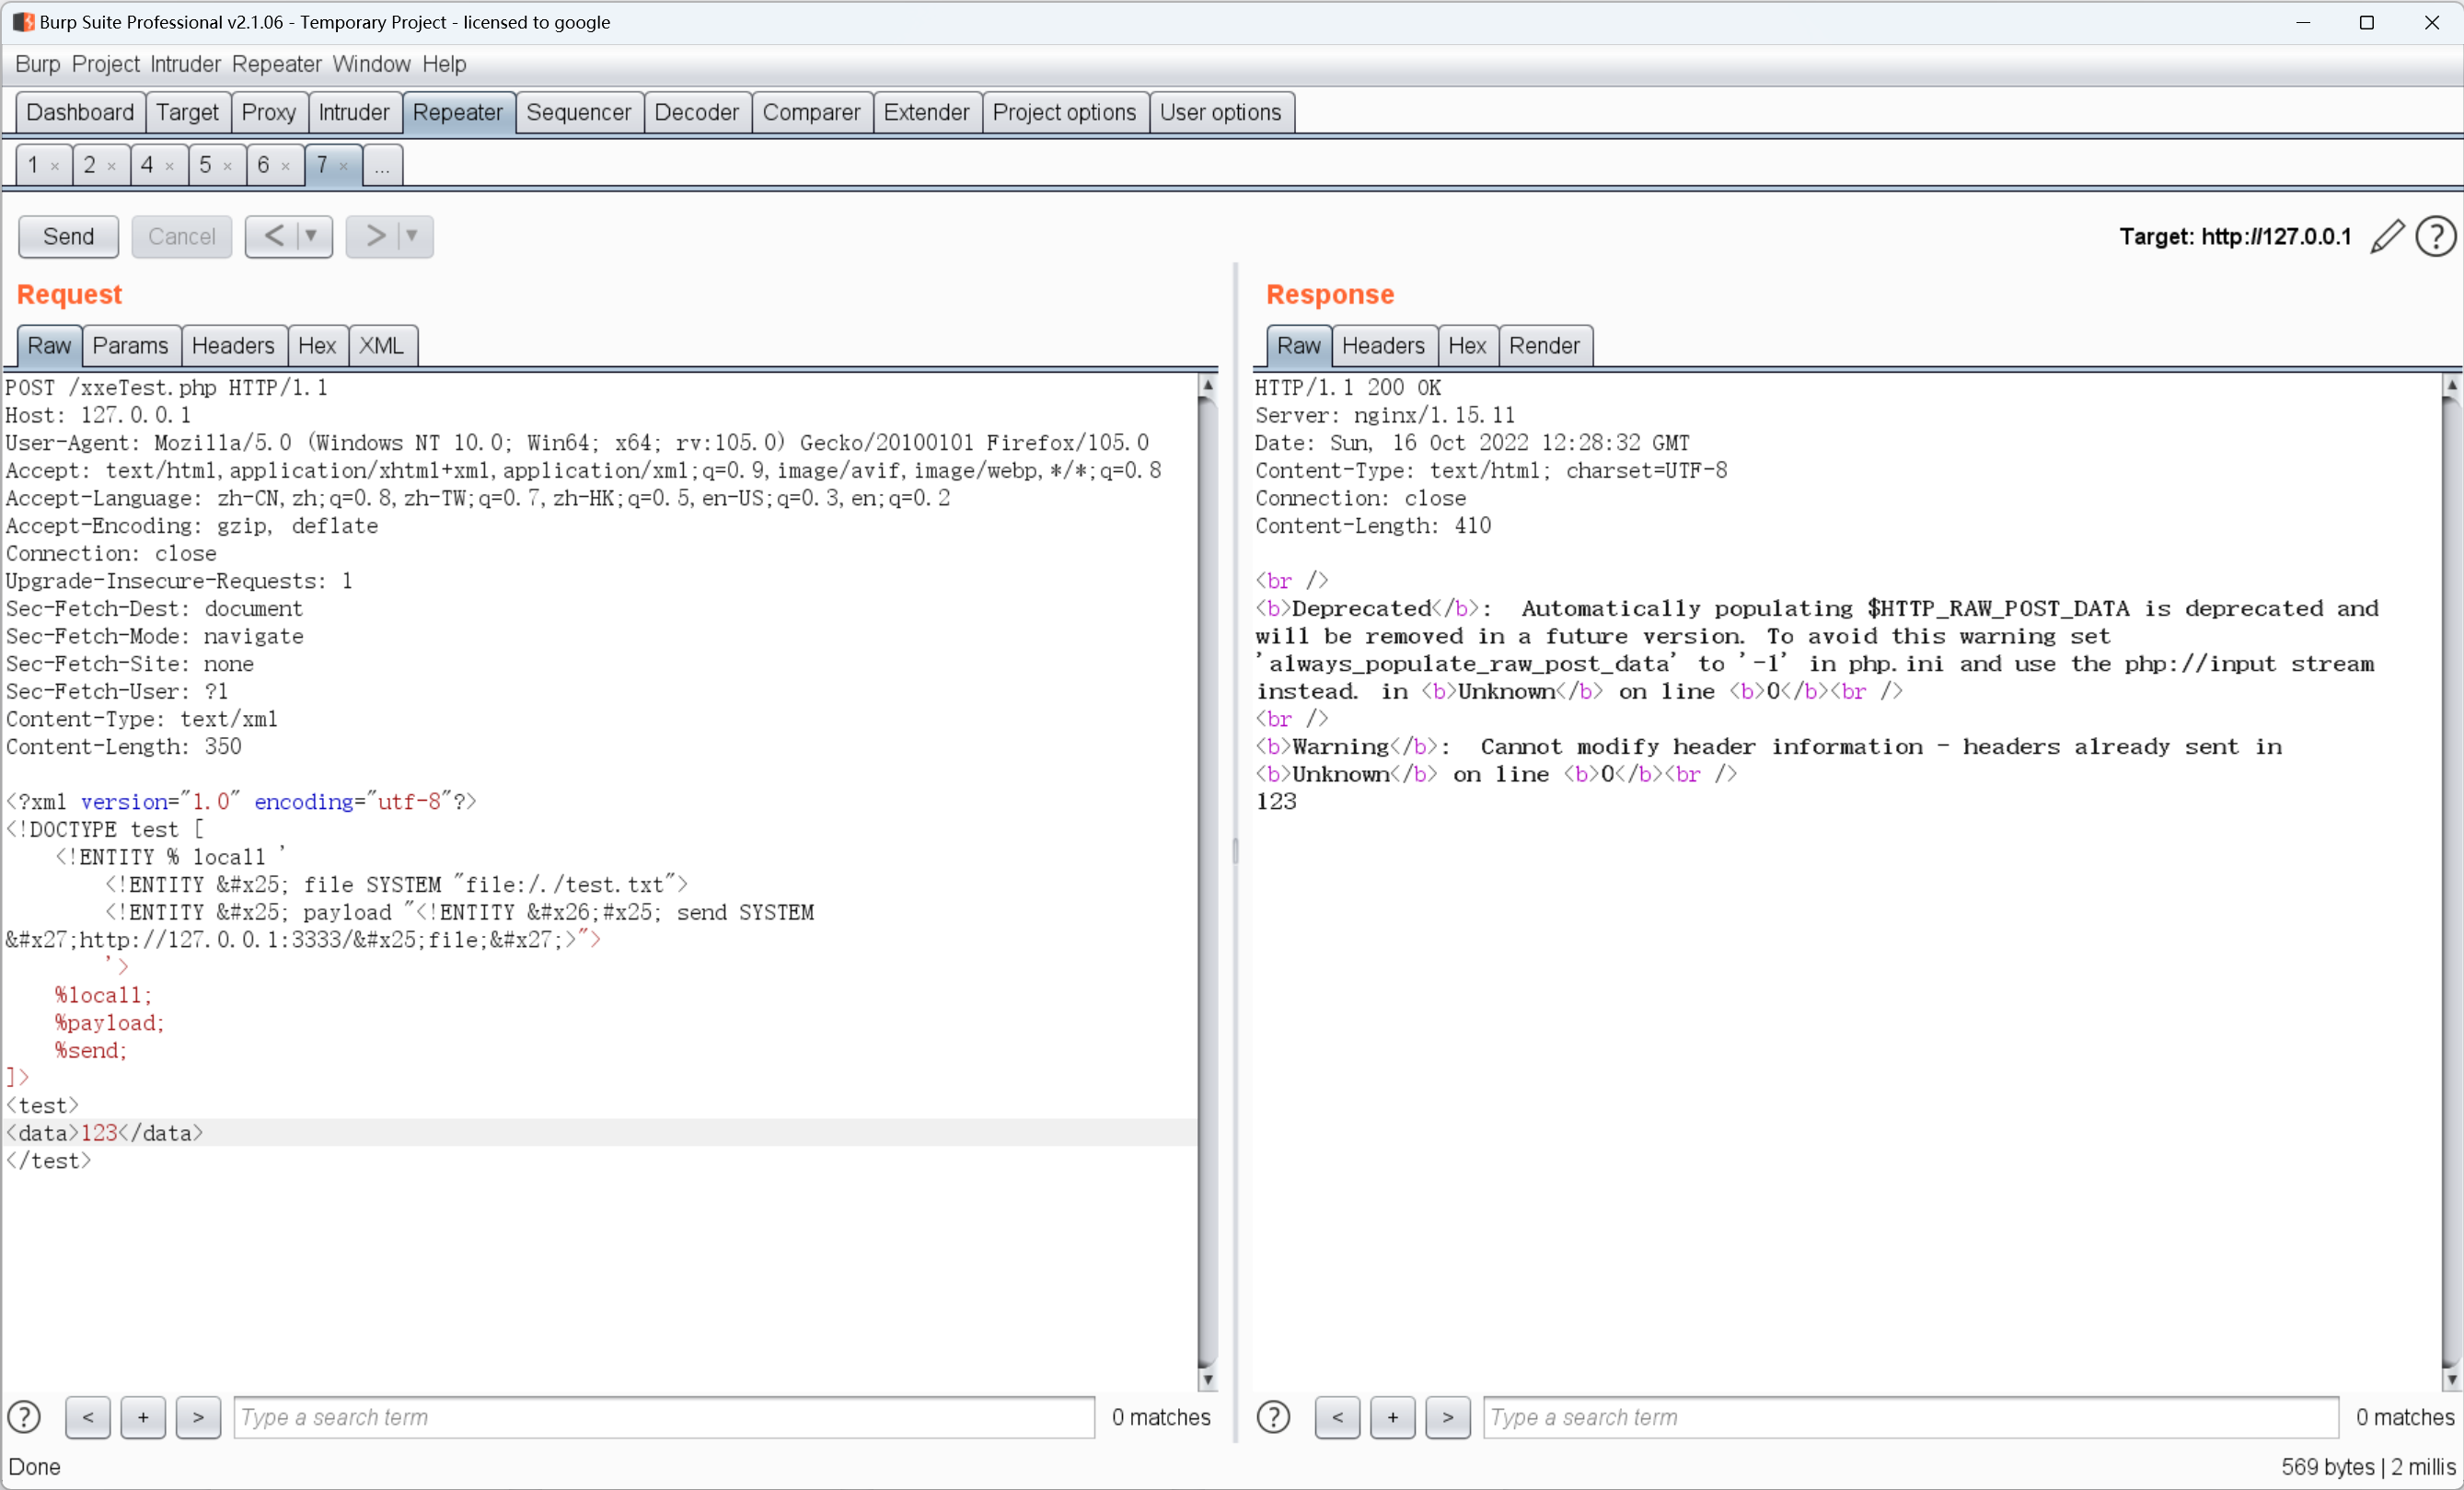Go to previous response search match

coord(1337,1416)
